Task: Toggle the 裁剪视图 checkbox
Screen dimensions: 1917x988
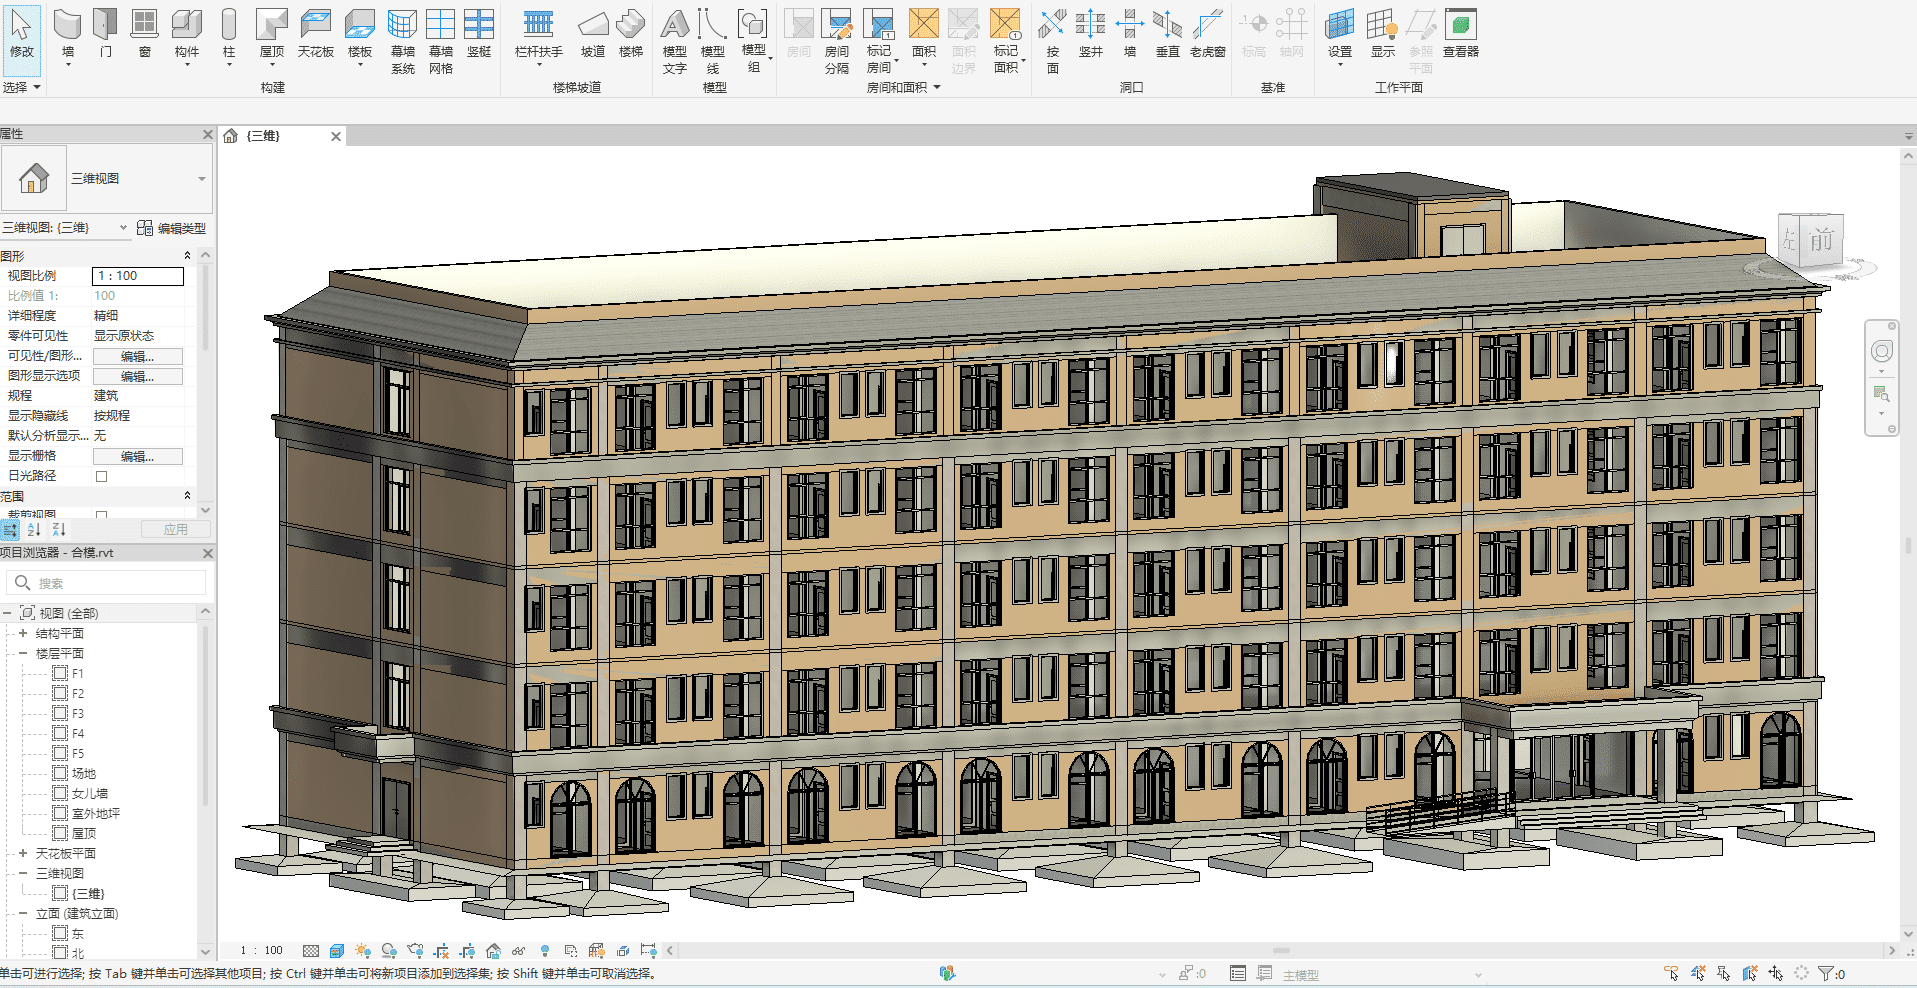Action: point(101,515)
